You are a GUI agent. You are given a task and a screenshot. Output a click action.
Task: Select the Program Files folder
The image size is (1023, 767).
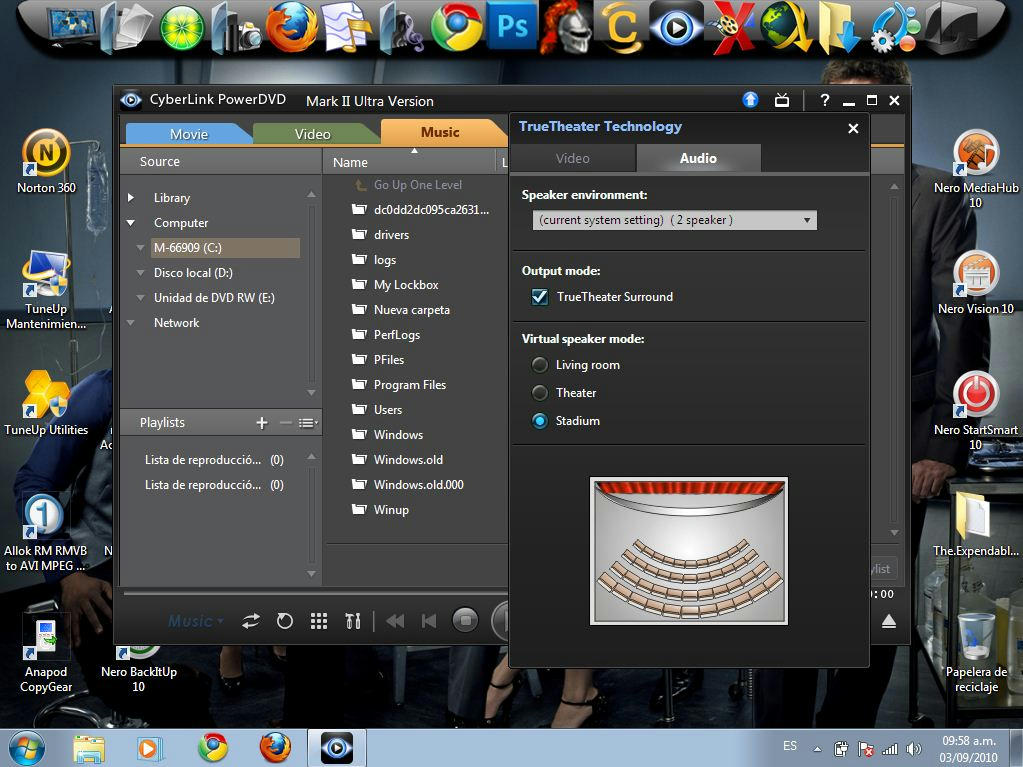coord(410,385)
